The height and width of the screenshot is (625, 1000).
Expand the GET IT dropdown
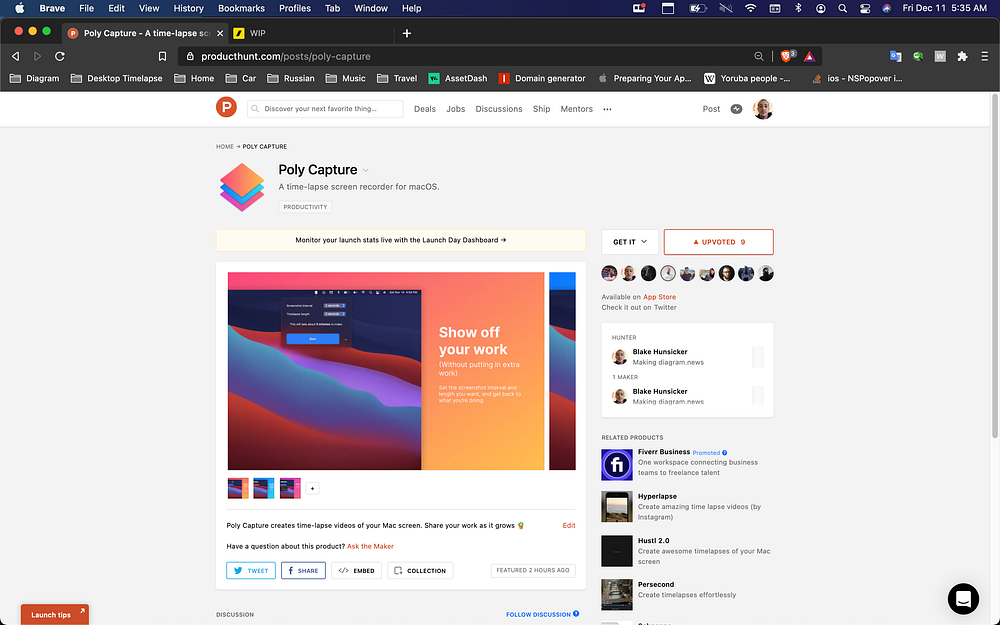click(x=629, y=242)
